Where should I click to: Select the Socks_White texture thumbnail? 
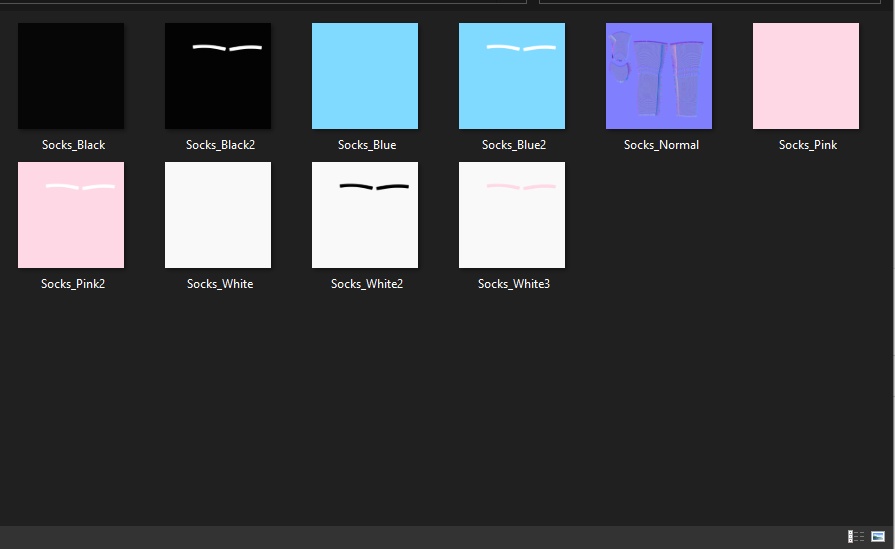tap(218, 215)
